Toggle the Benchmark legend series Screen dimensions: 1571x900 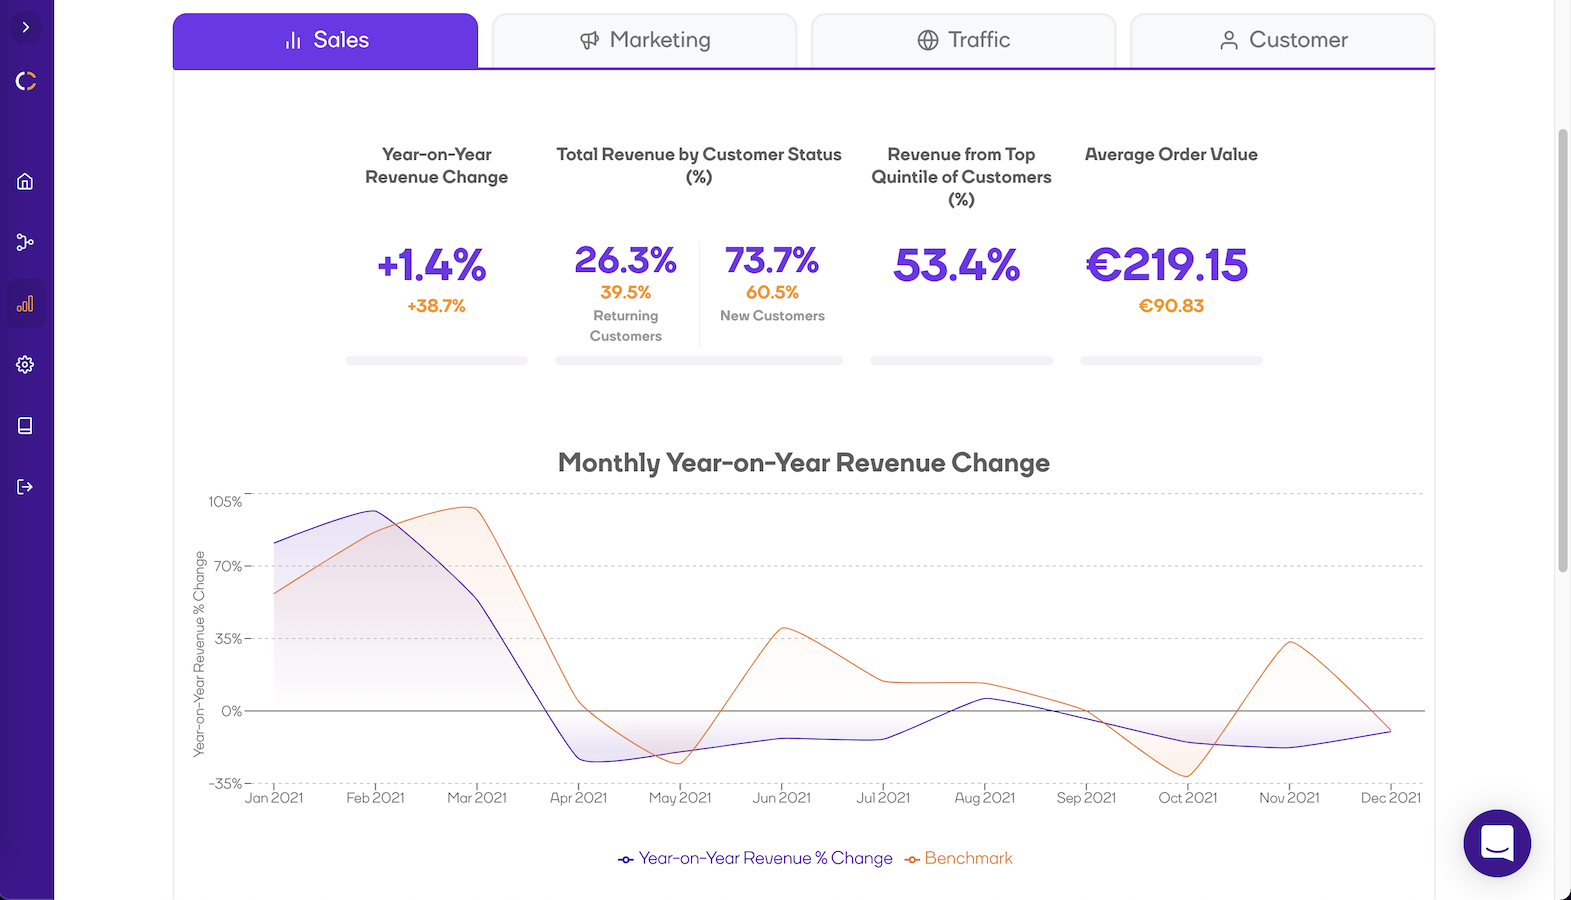point(959,858)
